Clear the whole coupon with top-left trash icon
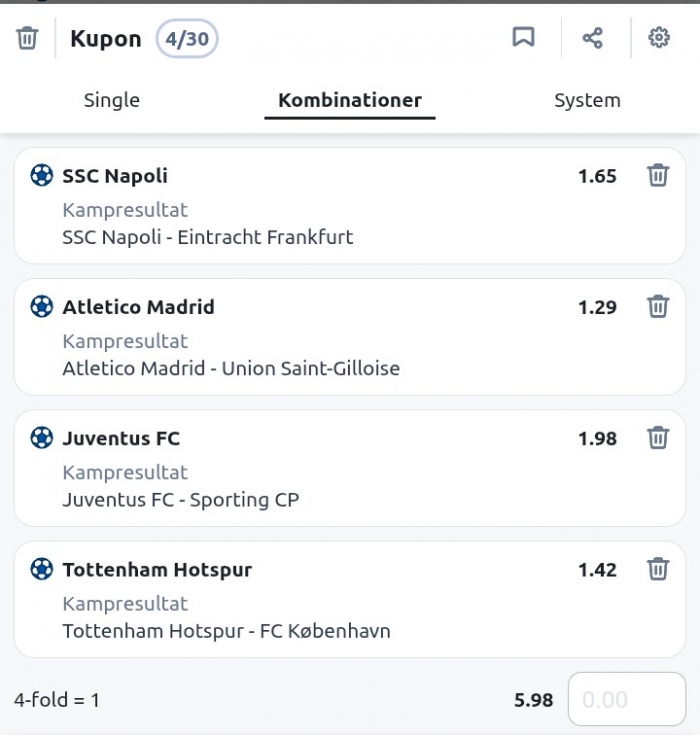This screenshot has height=735, width=700. 27,39
